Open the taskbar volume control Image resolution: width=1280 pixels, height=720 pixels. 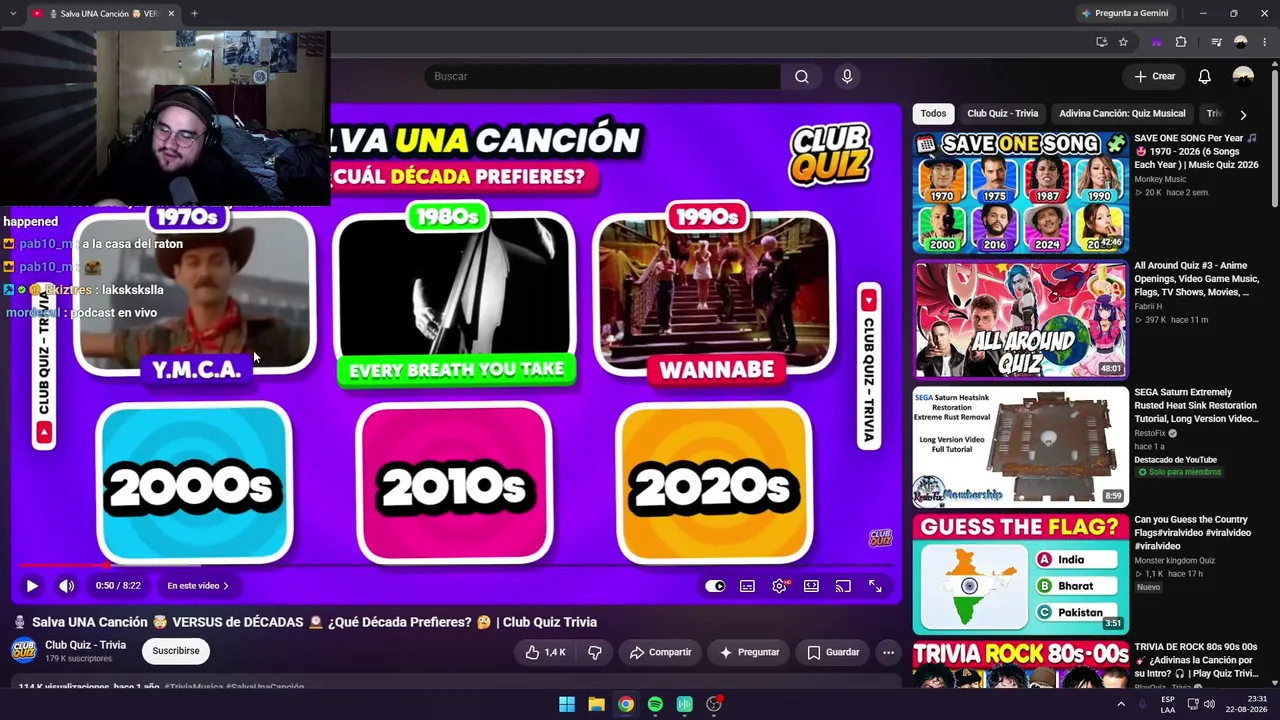1209,704
